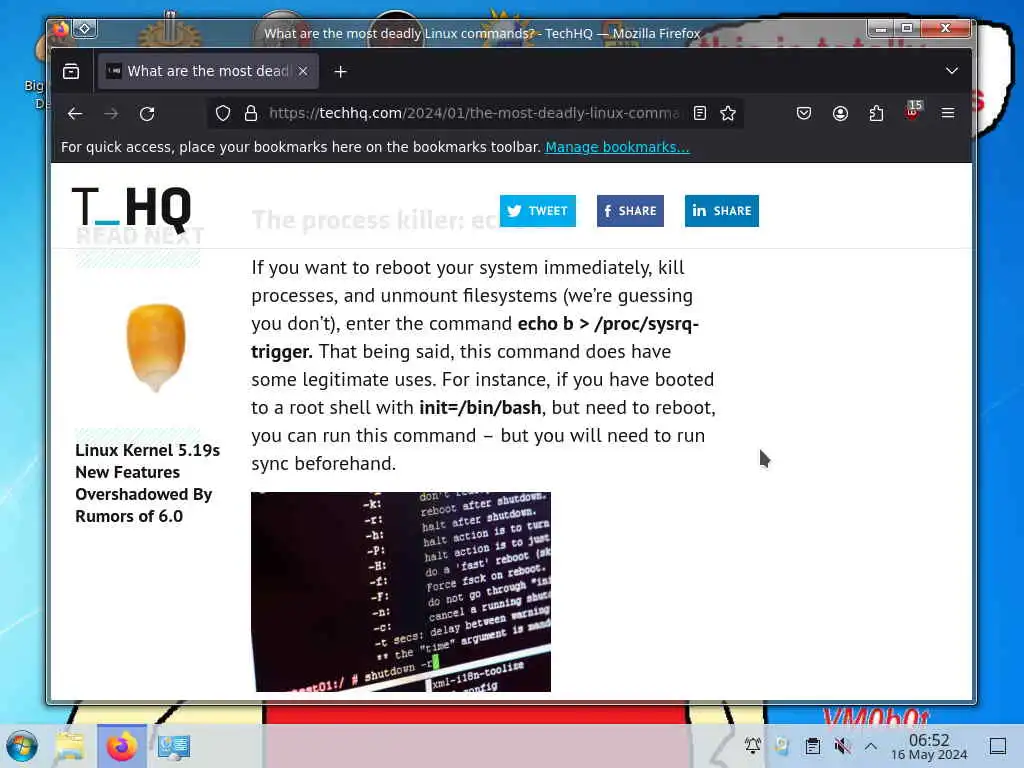The image size is (1024, 768).
Task: Click the pin icon in the title bar
Action: [x=85, y=29]
